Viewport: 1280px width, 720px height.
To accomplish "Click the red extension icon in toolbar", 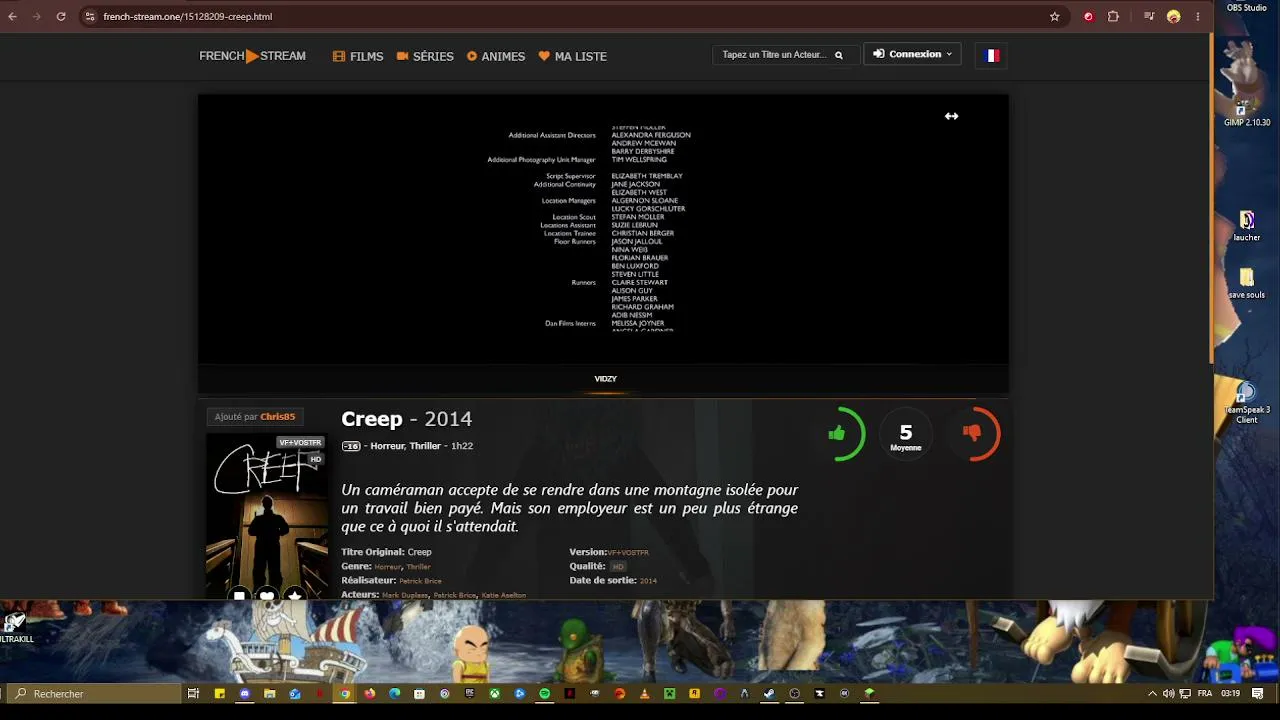I will [1089, 17].
